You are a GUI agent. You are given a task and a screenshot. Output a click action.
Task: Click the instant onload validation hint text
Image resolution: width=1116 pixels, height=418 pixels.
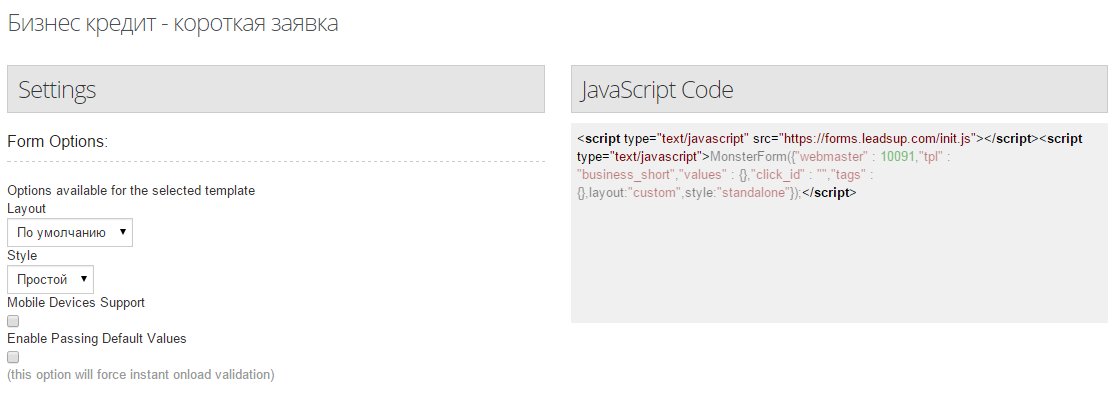coord(141,375)
